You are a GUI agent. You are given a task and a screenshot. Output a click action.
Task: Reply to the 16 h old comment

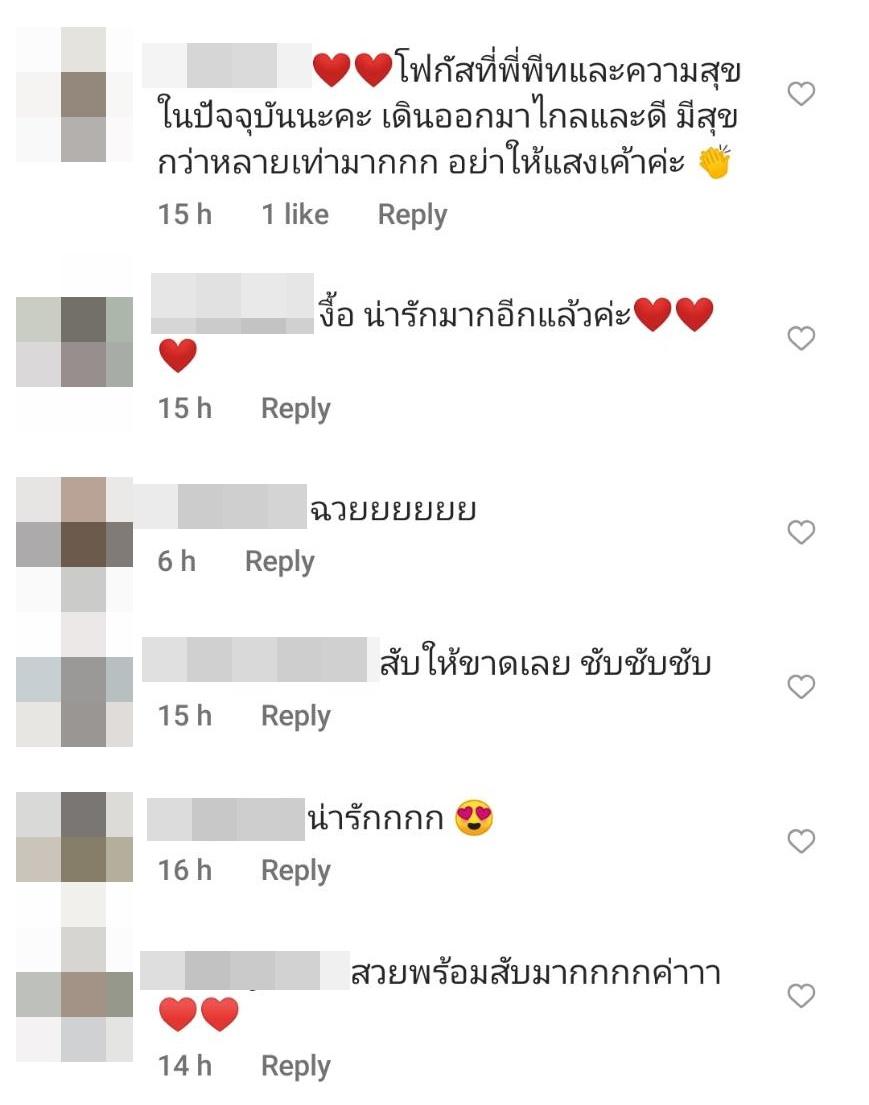tap(295, 870)
